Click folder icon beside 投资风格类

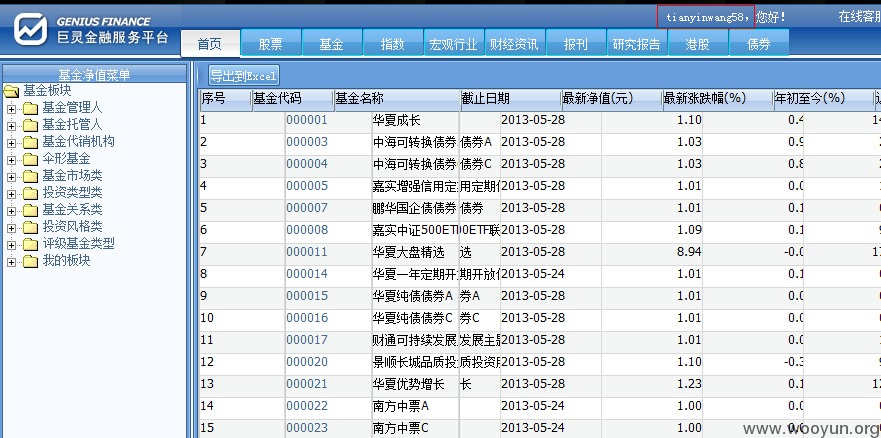[30, 227]
